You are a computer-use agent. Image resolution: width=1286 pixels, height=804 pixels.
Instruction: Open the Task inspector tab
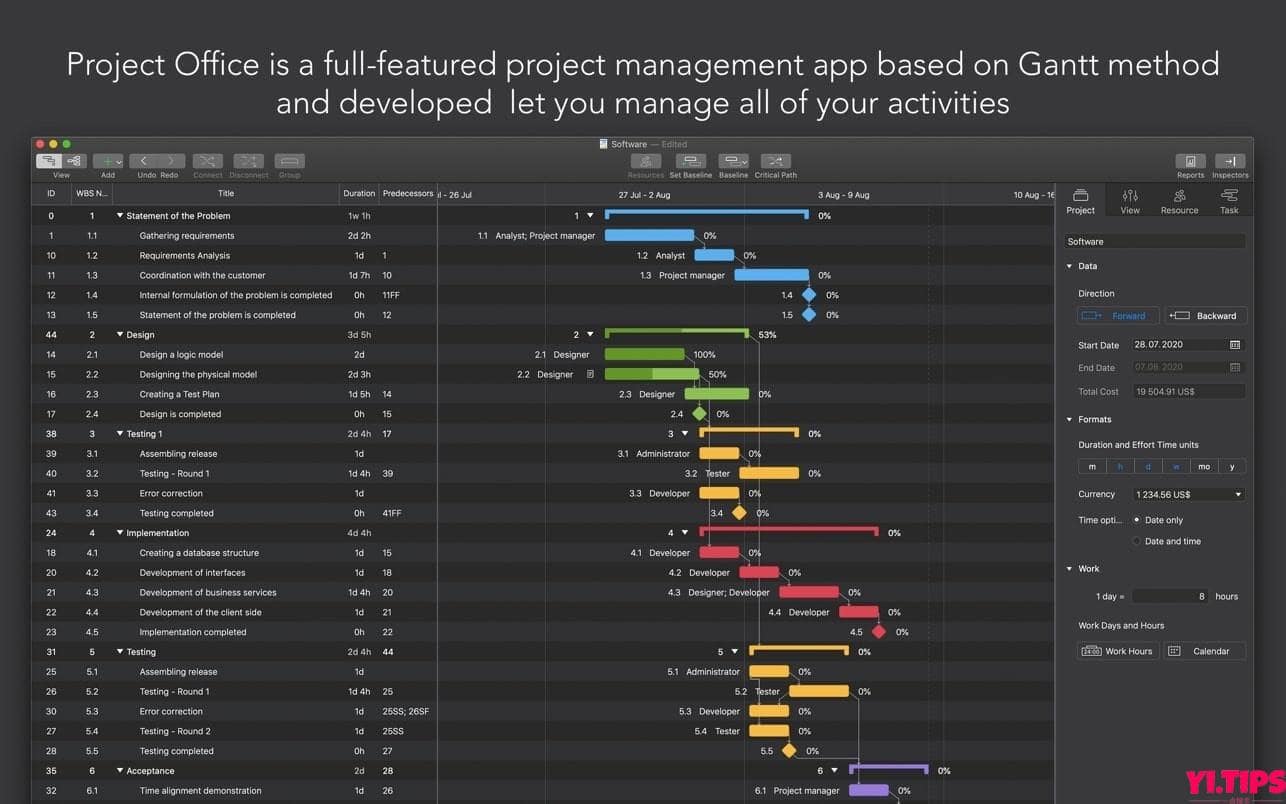(x=1229, y=201)
